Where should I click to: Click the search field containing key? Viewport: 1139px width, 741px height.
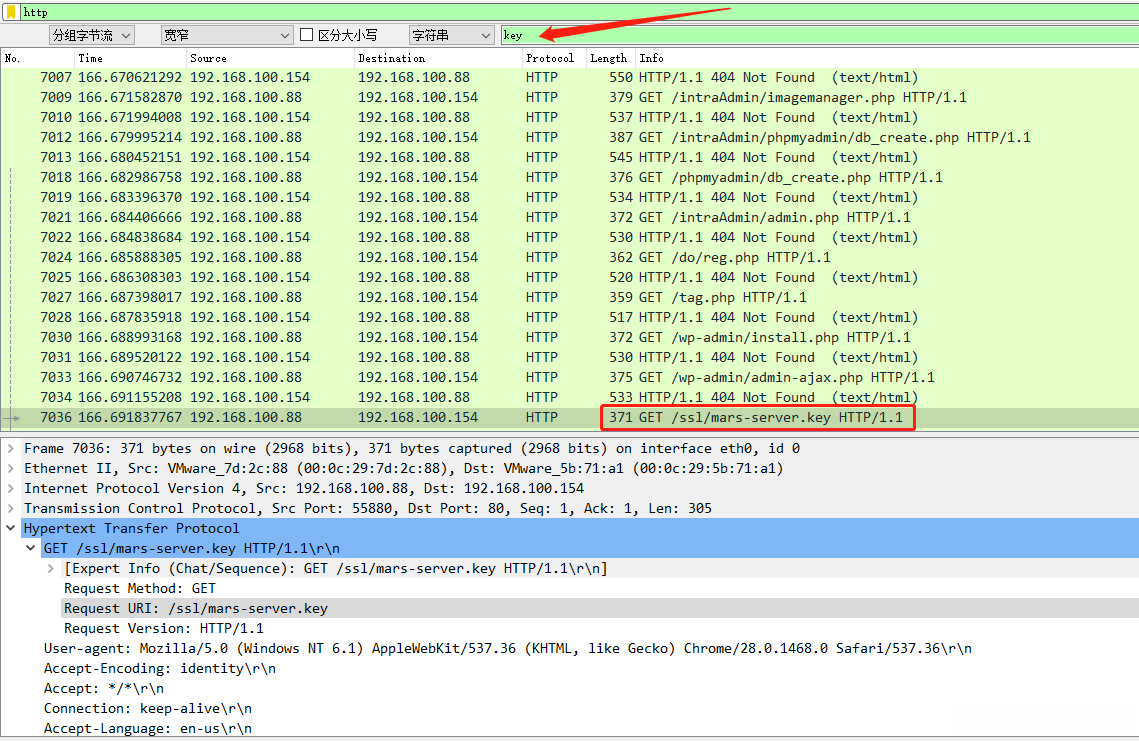coord(819,35)
